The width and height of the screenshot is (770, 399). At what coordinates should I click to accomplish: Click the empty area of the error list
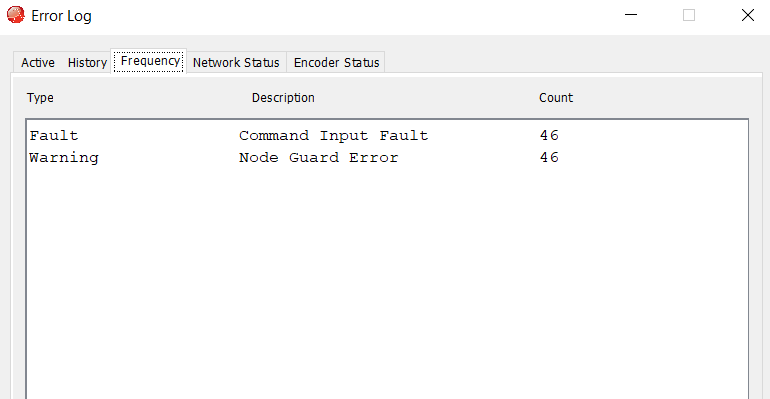[387, 282]
